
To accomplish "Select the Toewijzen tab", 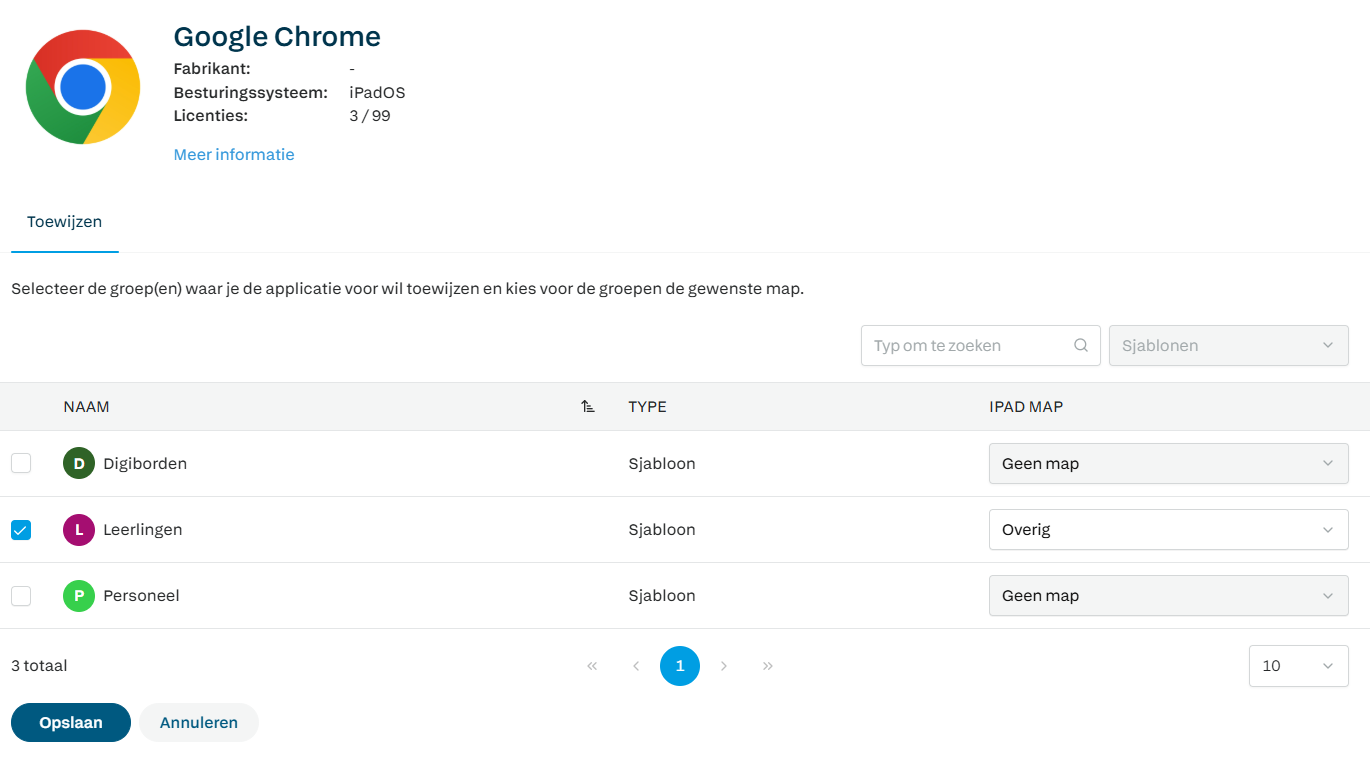I will (65, 222).
